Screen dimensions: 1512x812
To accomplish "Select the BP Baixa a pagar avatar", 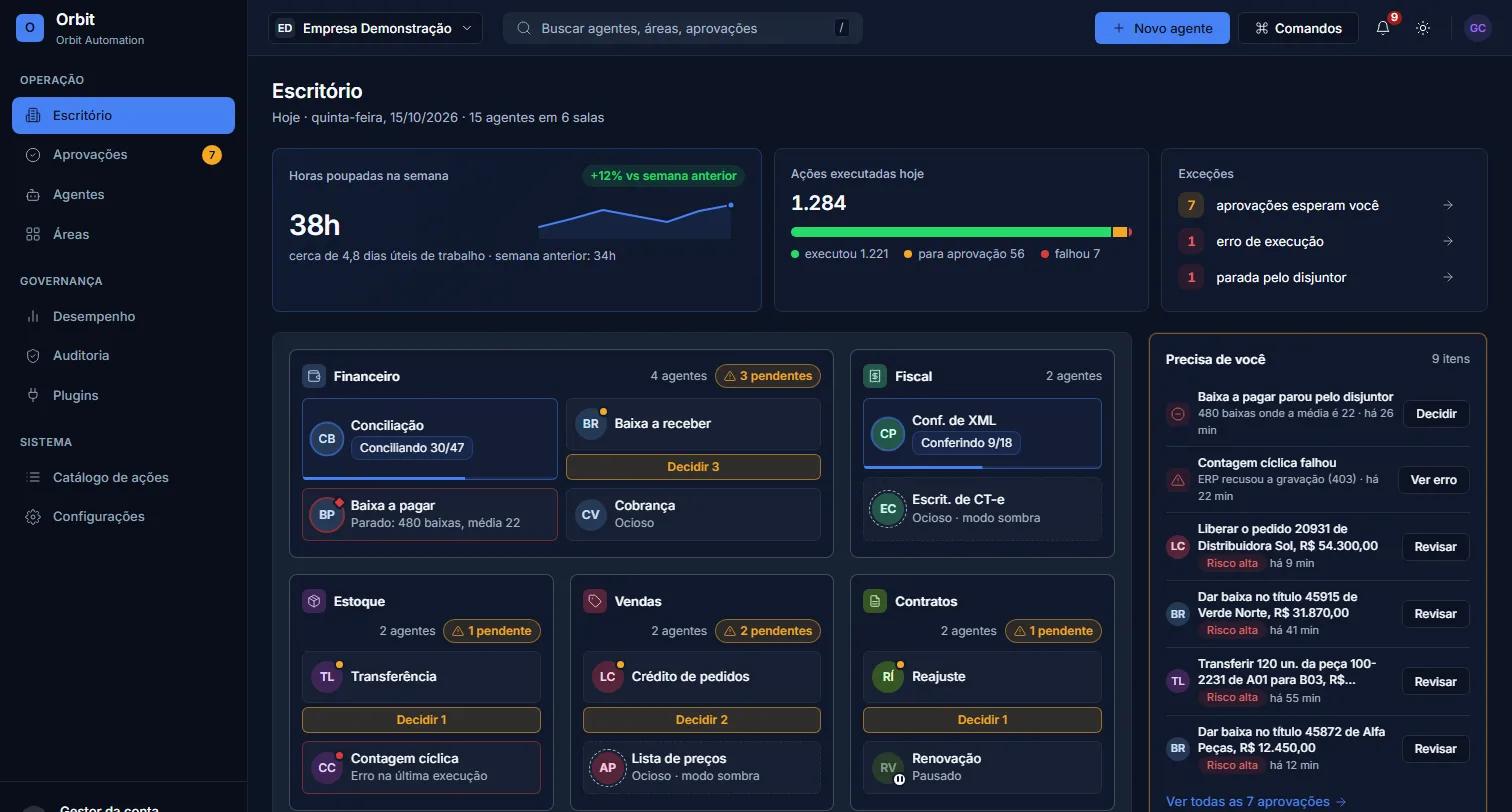I will pos(327,514).
